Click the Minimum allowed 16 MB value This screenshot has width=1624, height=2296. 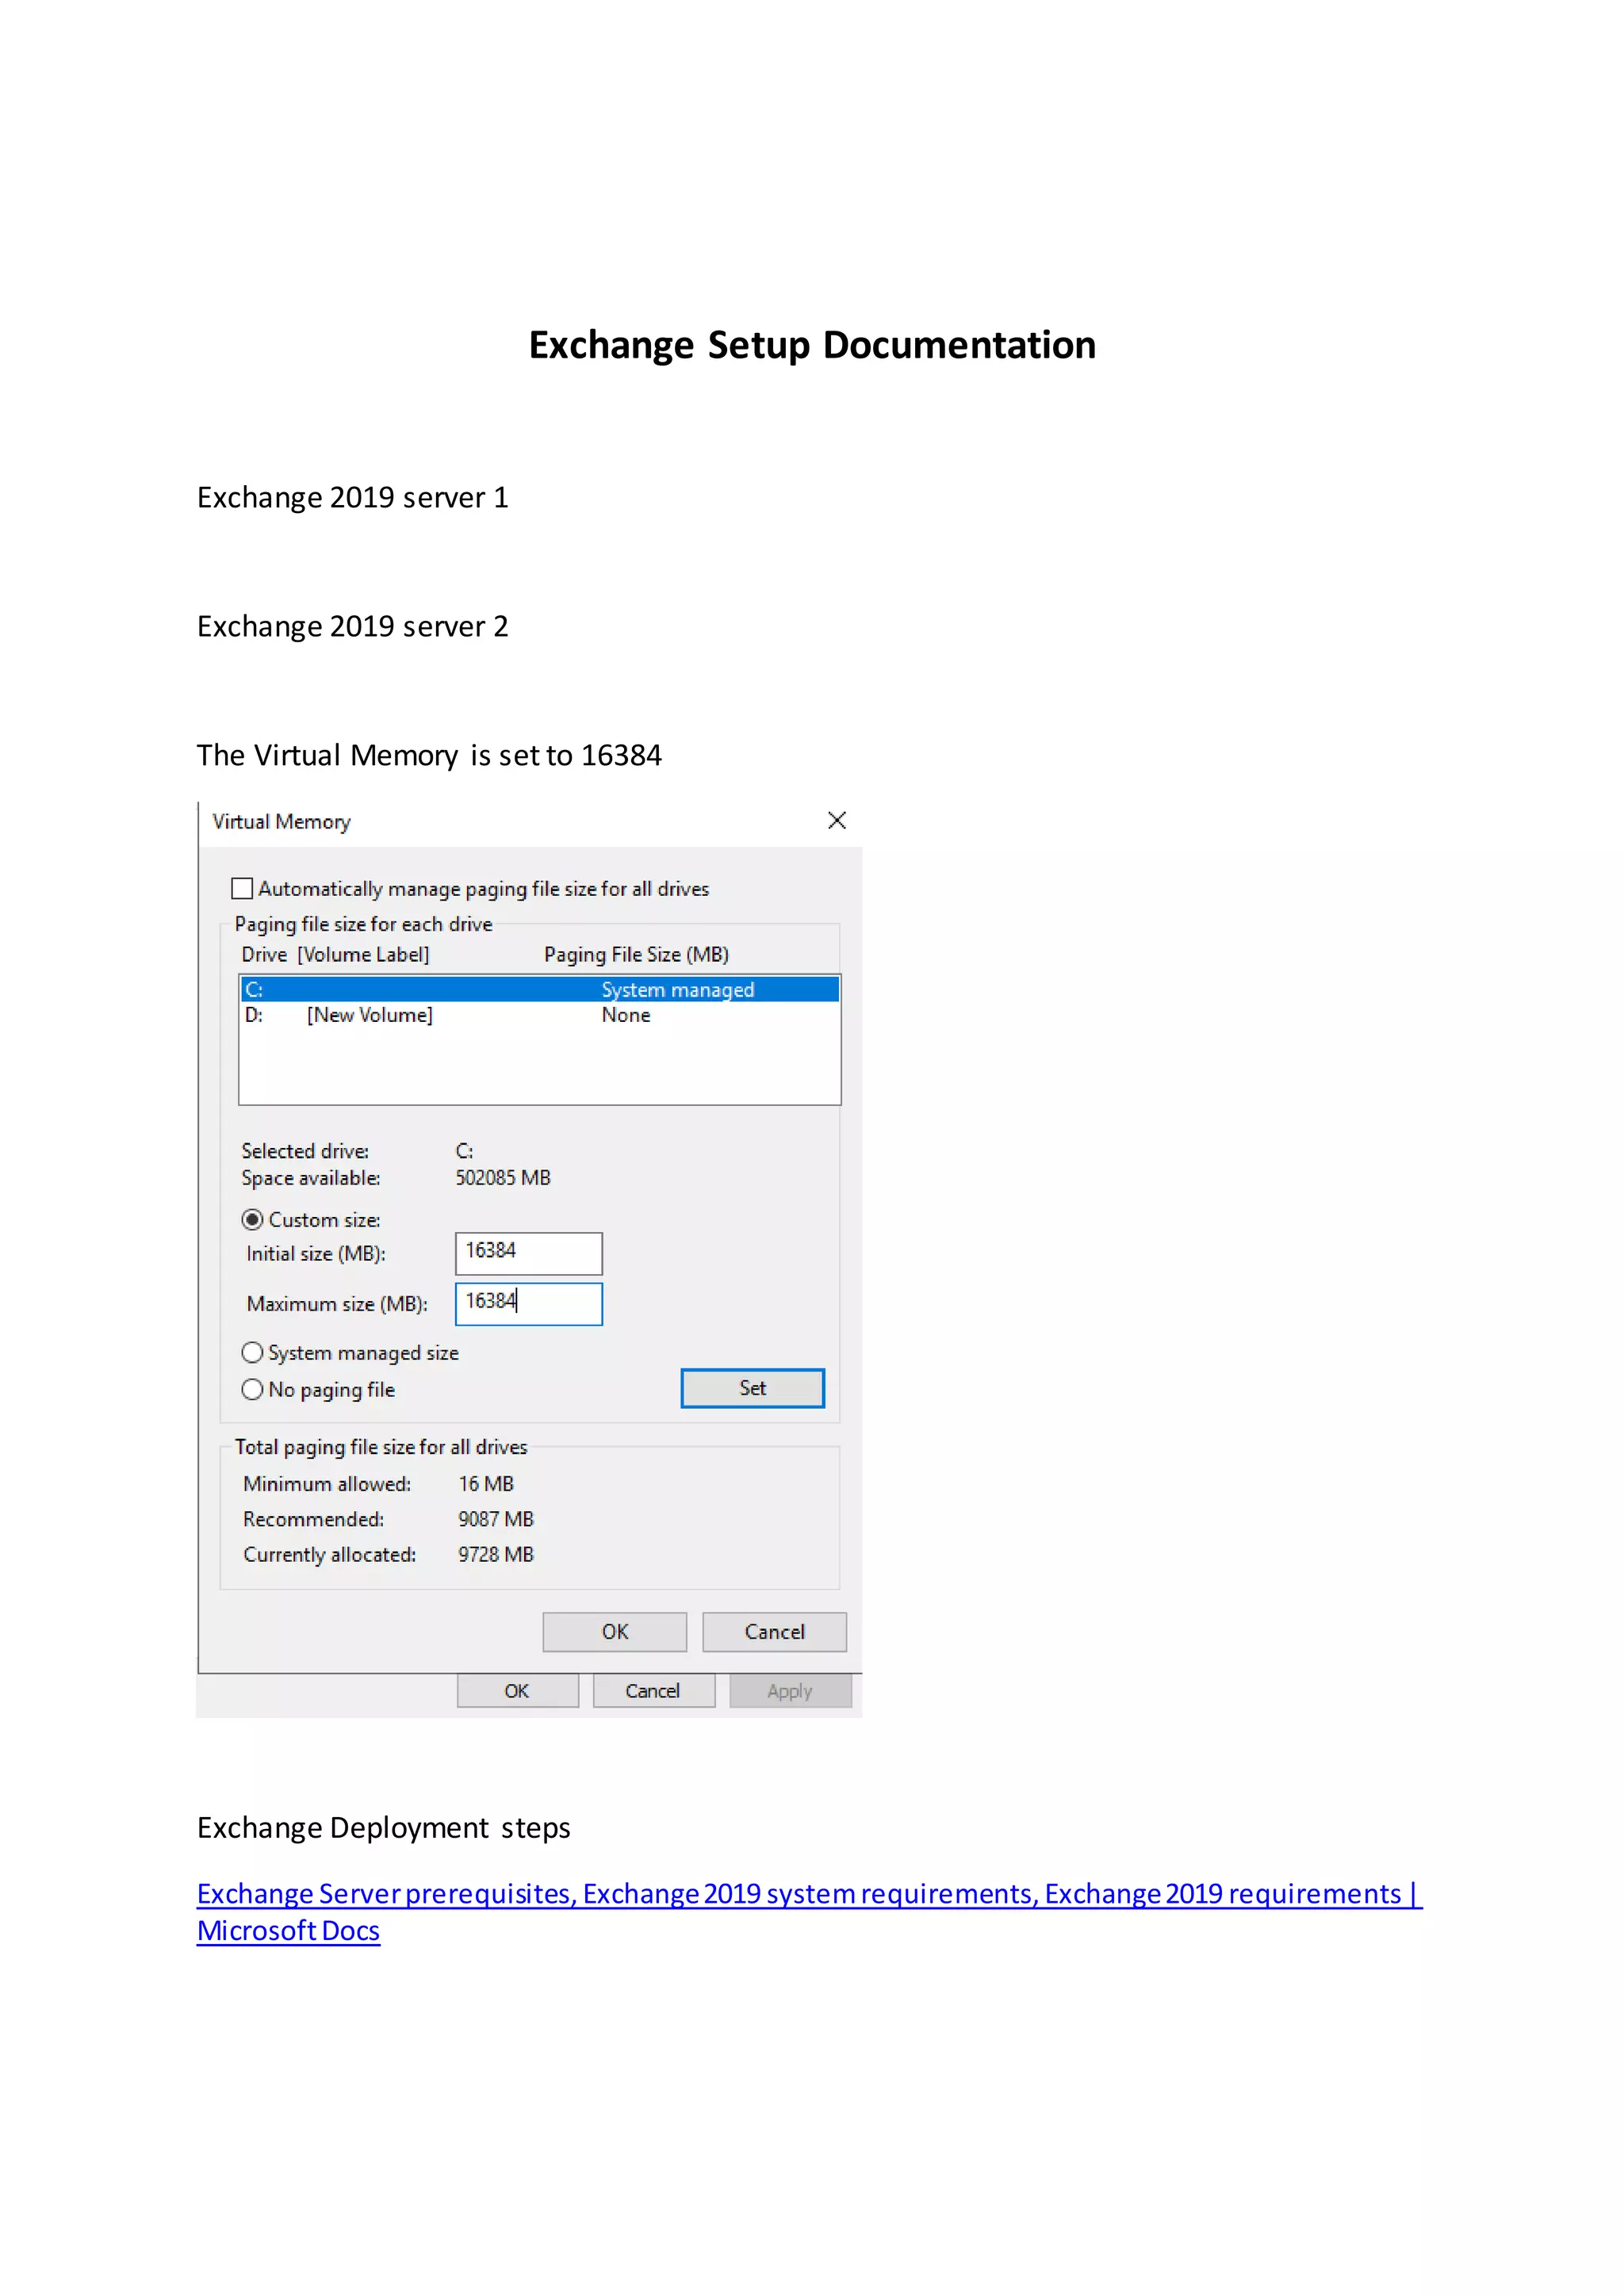click(486, 1484)
